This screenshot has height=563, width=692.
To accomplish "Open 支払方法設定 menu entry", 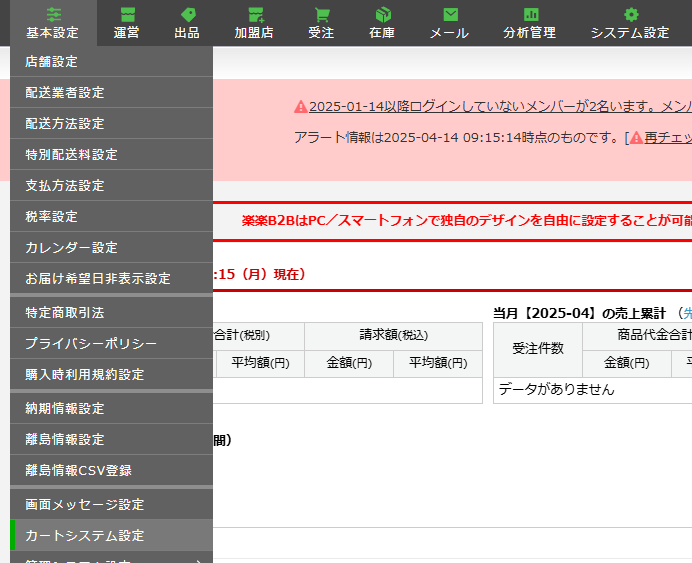I will click(x=111, y=185).
